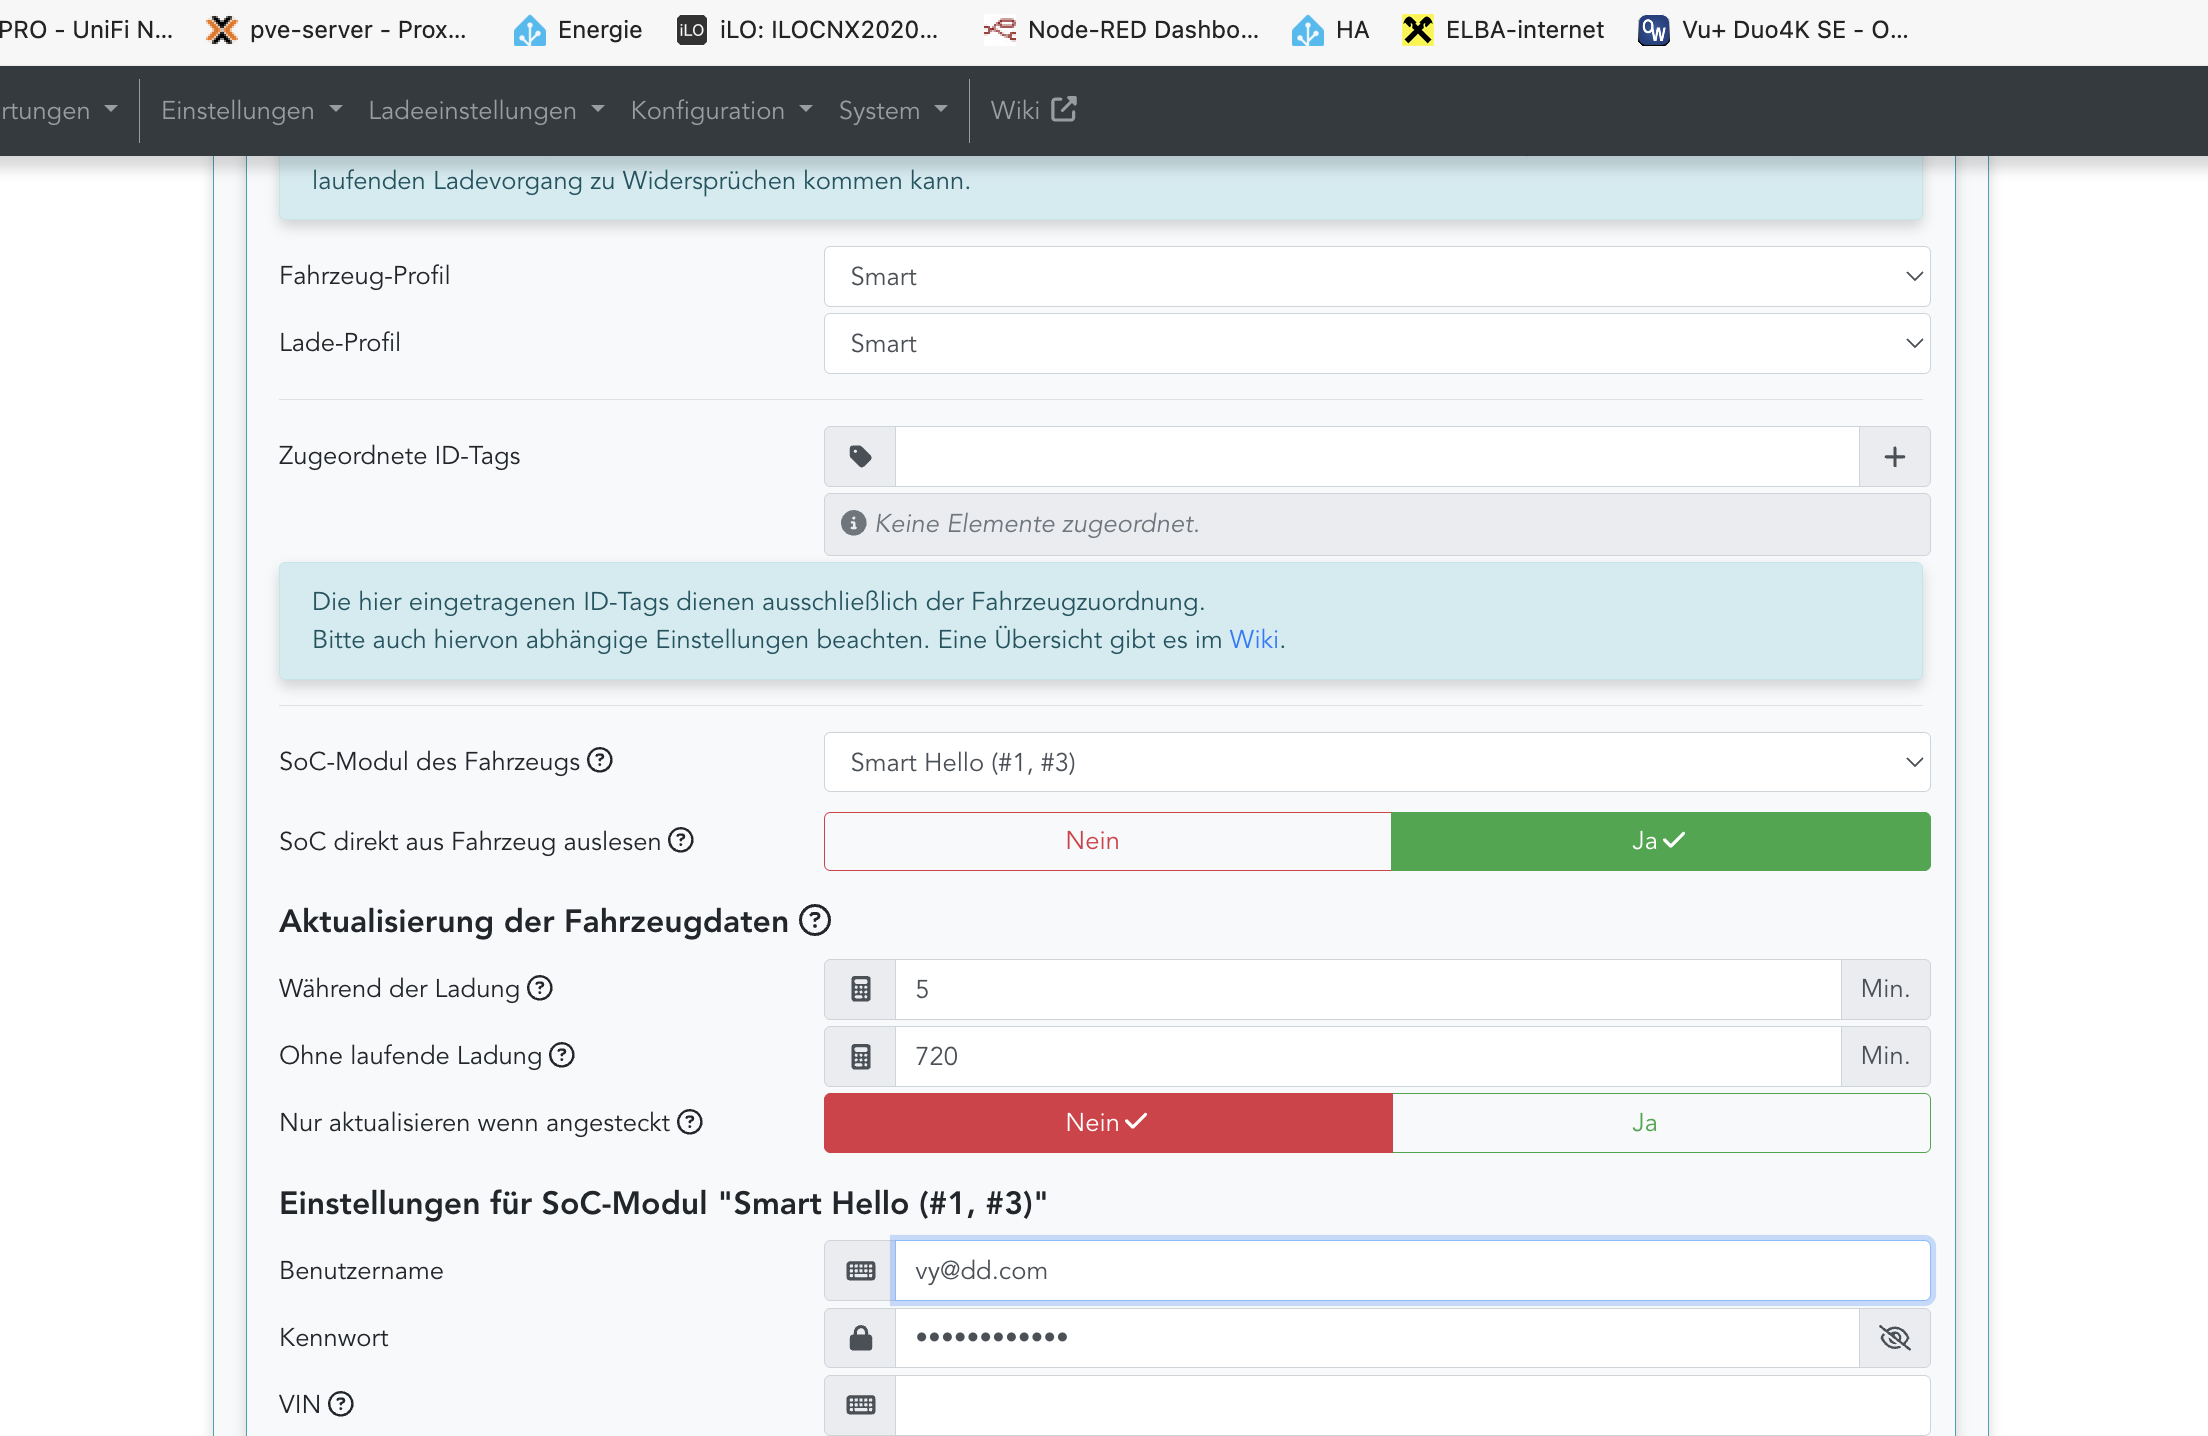Click help icon for Während der Ladung
Image resolution: width=2208 pixels, height=1436 pixels.
coord(540,988)
